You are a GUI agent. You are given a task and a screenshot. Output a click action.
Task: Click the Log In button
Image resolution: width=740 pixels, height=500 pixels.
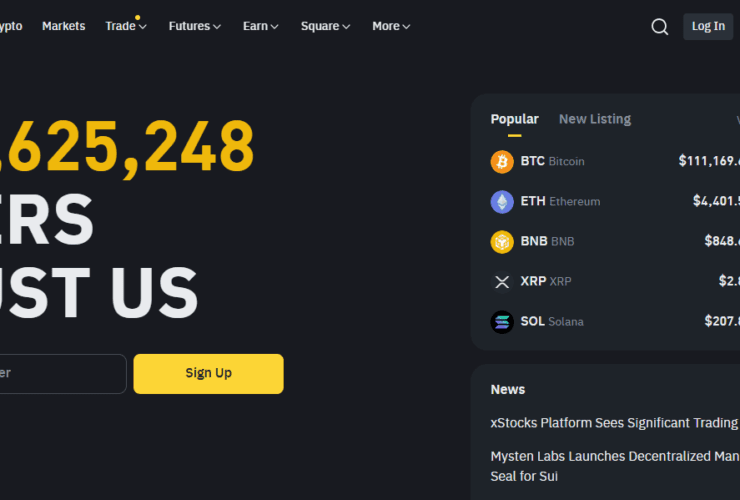(708, 26)
